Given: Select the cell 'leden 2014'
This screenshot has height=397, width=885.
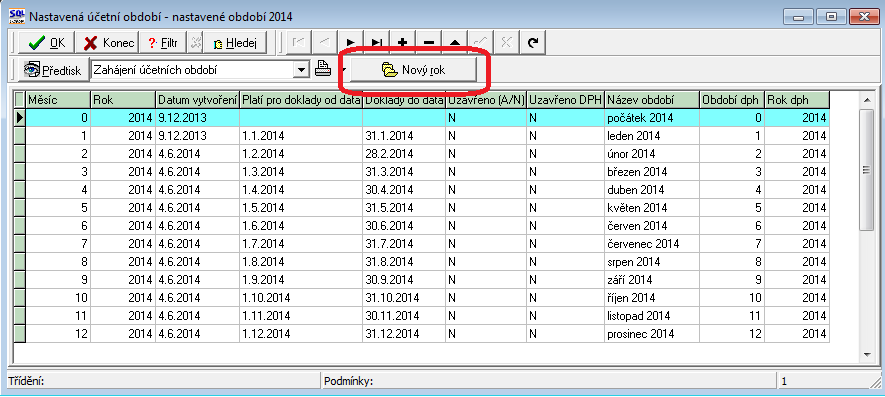Looking at the screenshot, I should [652, 136].
